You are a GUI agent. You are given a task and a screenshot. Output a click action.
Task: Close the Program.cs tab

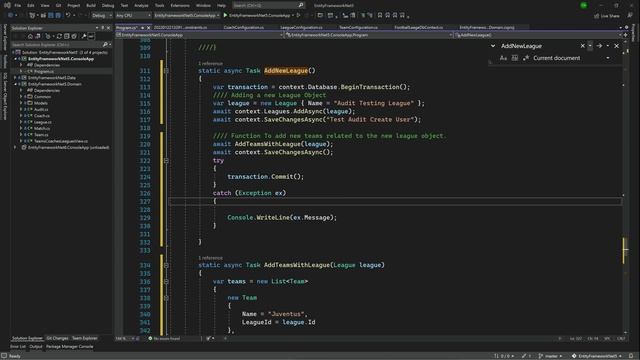click(x=149, y=28)
